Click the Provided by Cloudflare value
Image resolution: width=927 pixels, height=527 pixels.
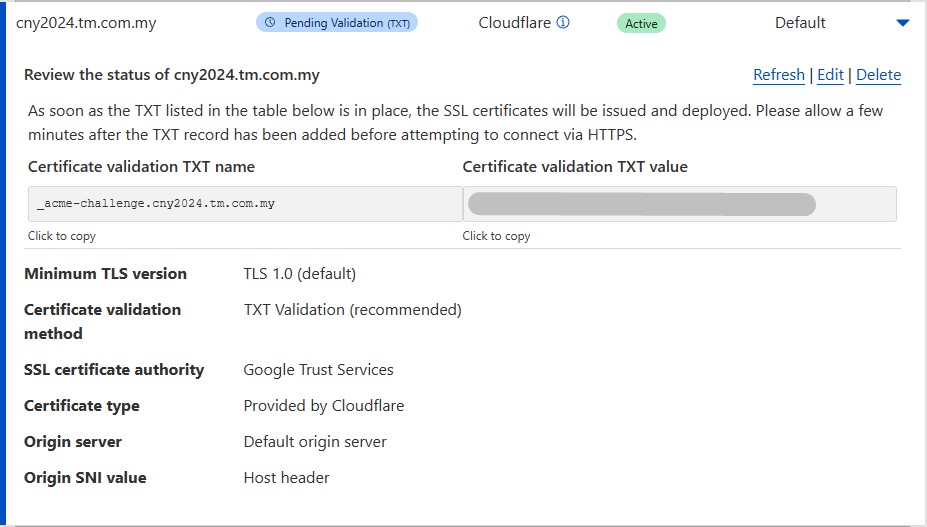coord(323,406)
